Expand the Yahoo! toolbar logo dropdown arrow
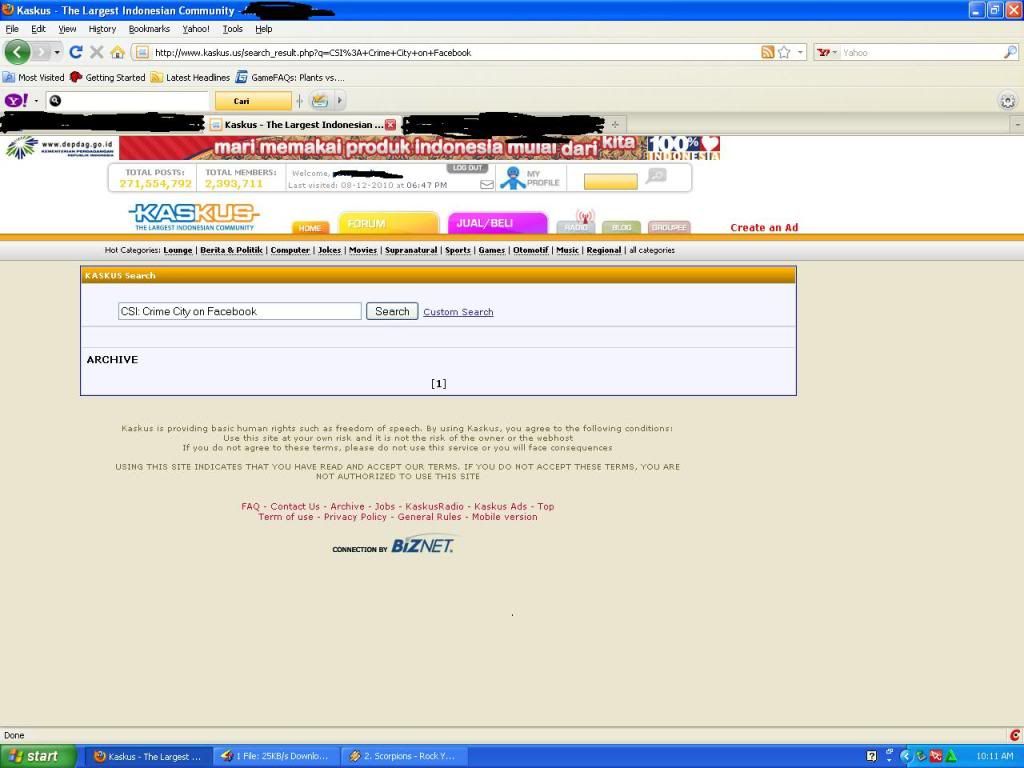This screenshot has height=768, width=1024. [36, 101]
